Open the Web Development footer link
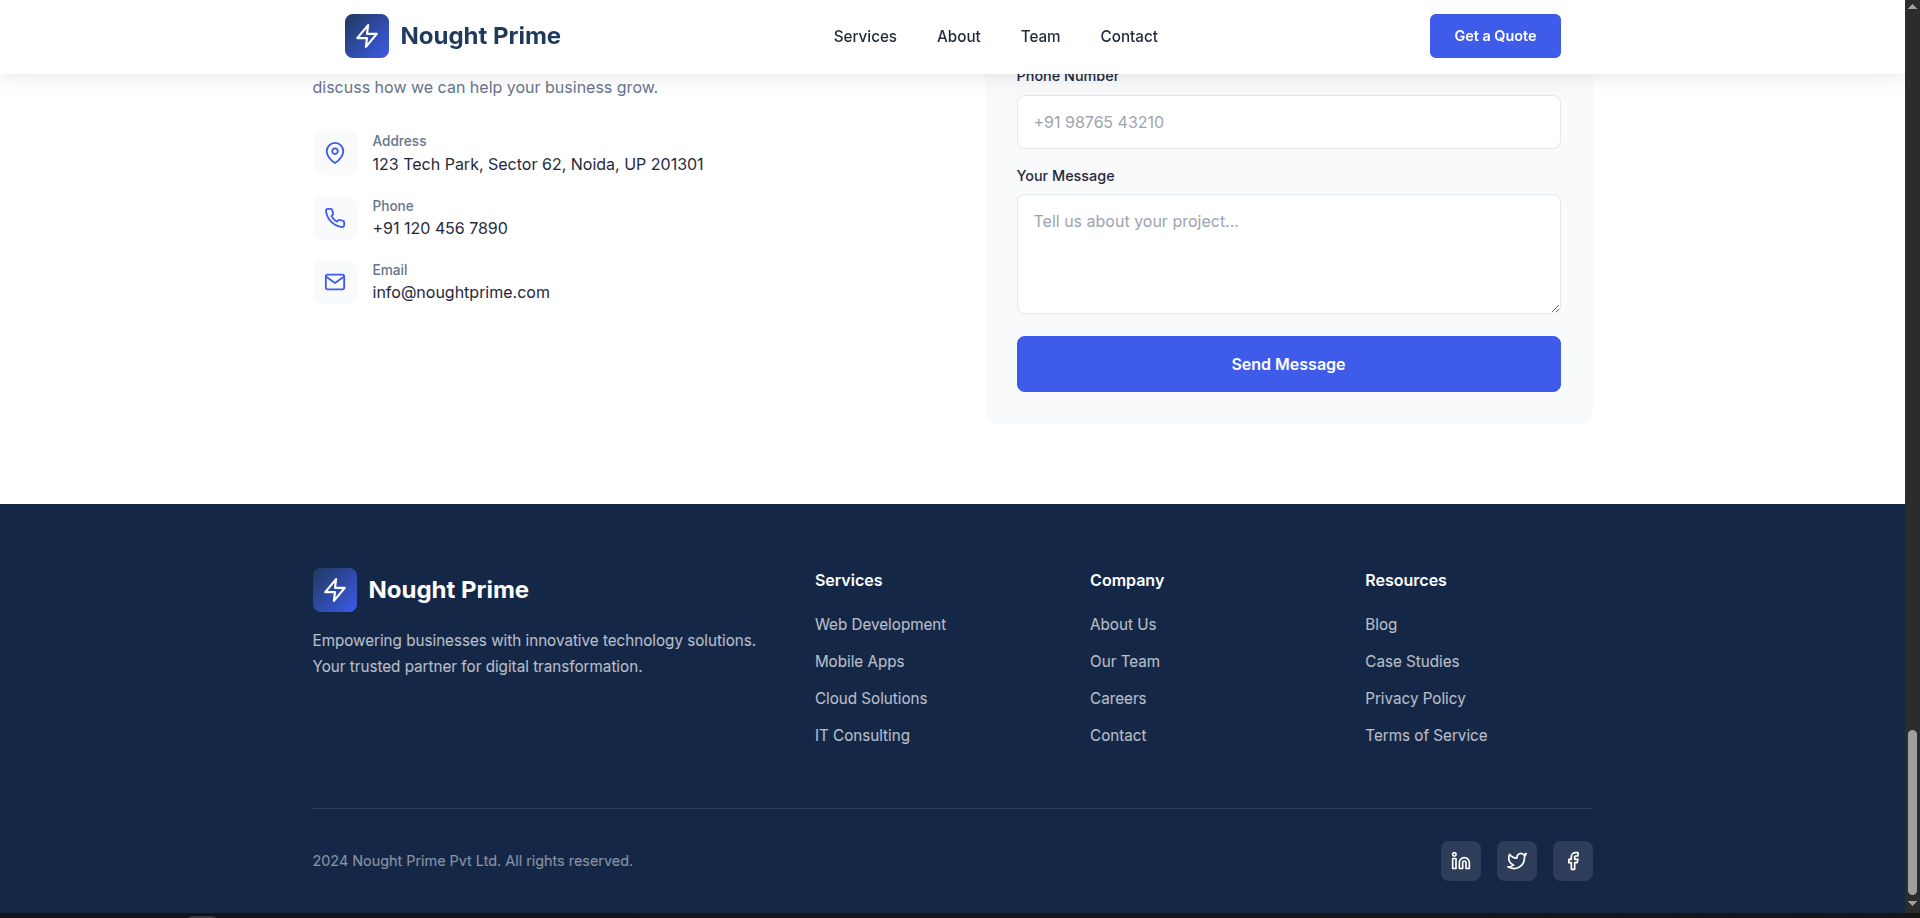The height and width of the screenshot is (918, 1920). [x=880, y=624]
